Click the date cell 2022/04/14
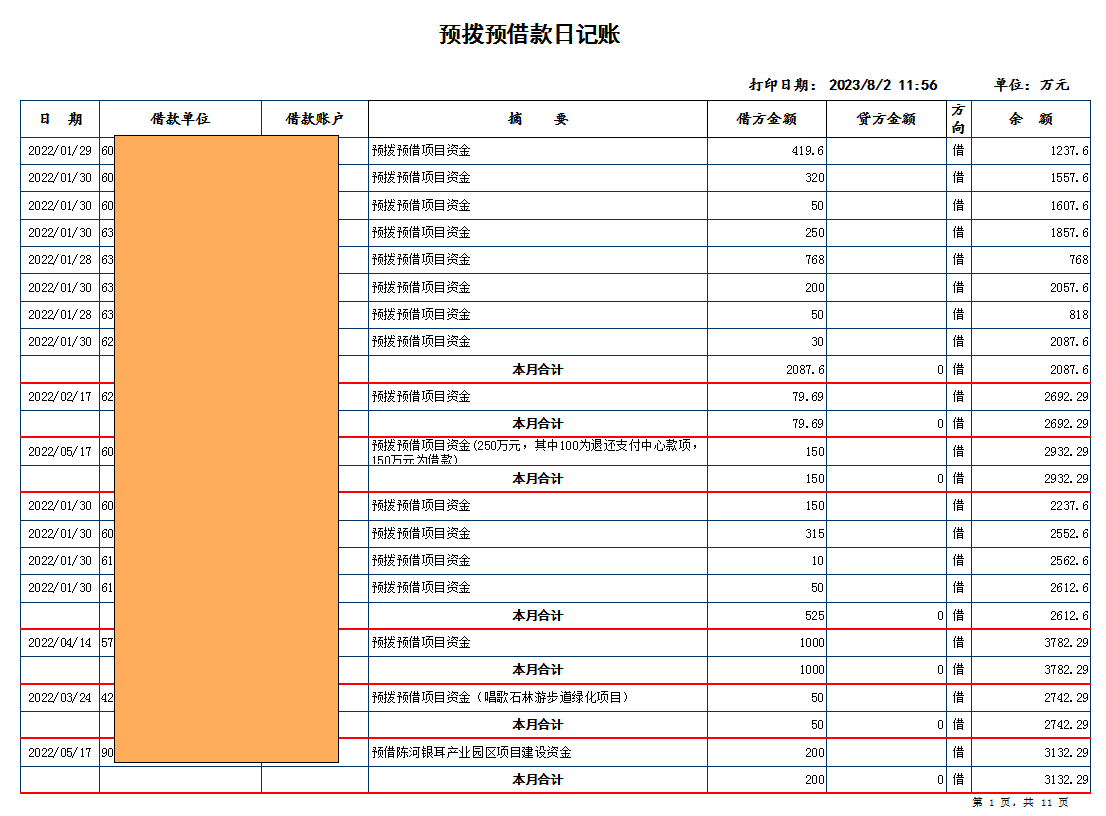Viewport: 1106px width, 816px height. tap(60, 643)
